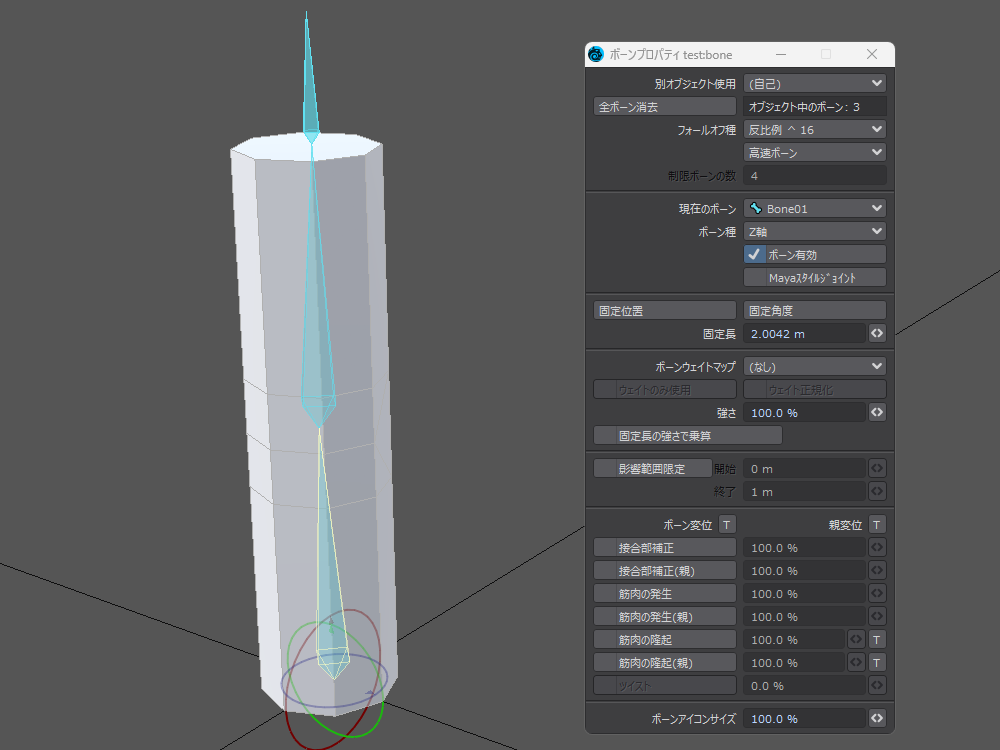Click the slider arrows on the 筋肉の隆起 row
1000x750 pixels.
(856, 639)
